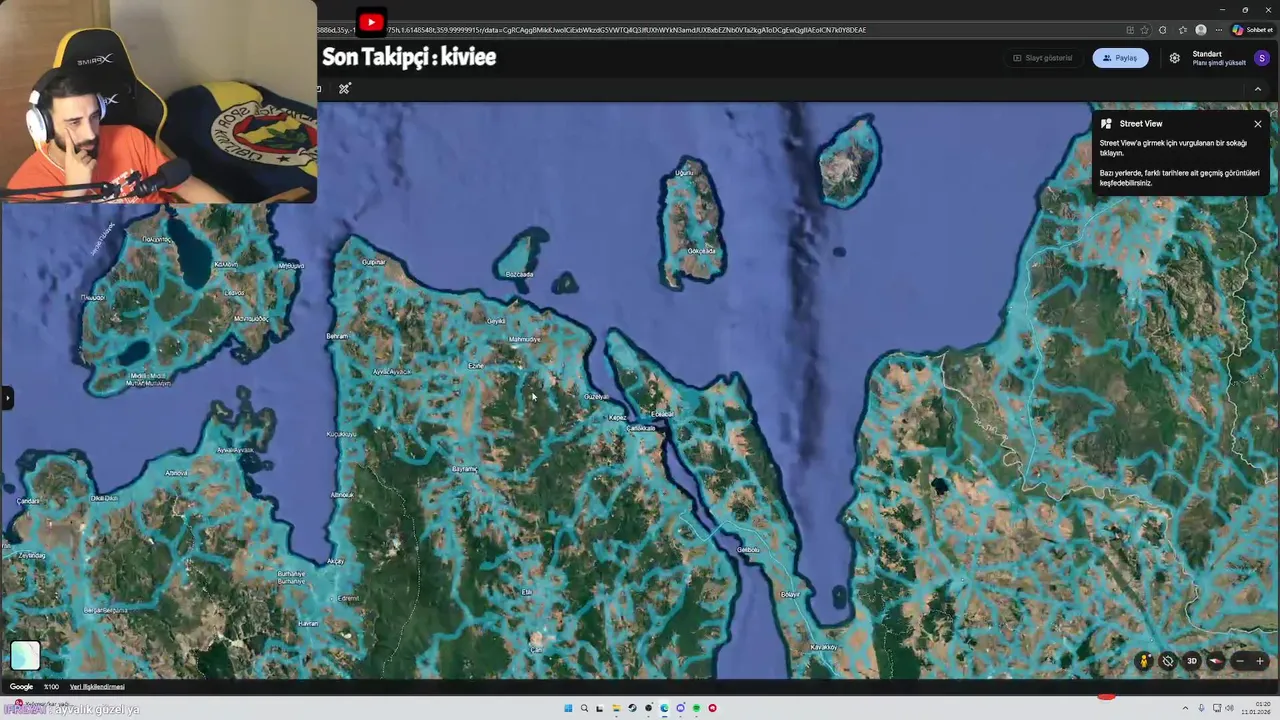Open the map layers thumbnail

coord(25,655)
